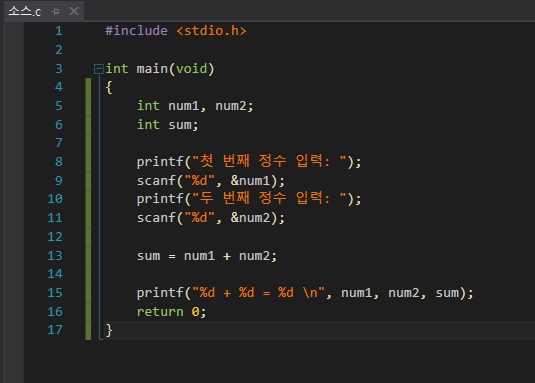Click the scanf line with &num1
Screen dimensions: 535x383
(x=211, y=180)
